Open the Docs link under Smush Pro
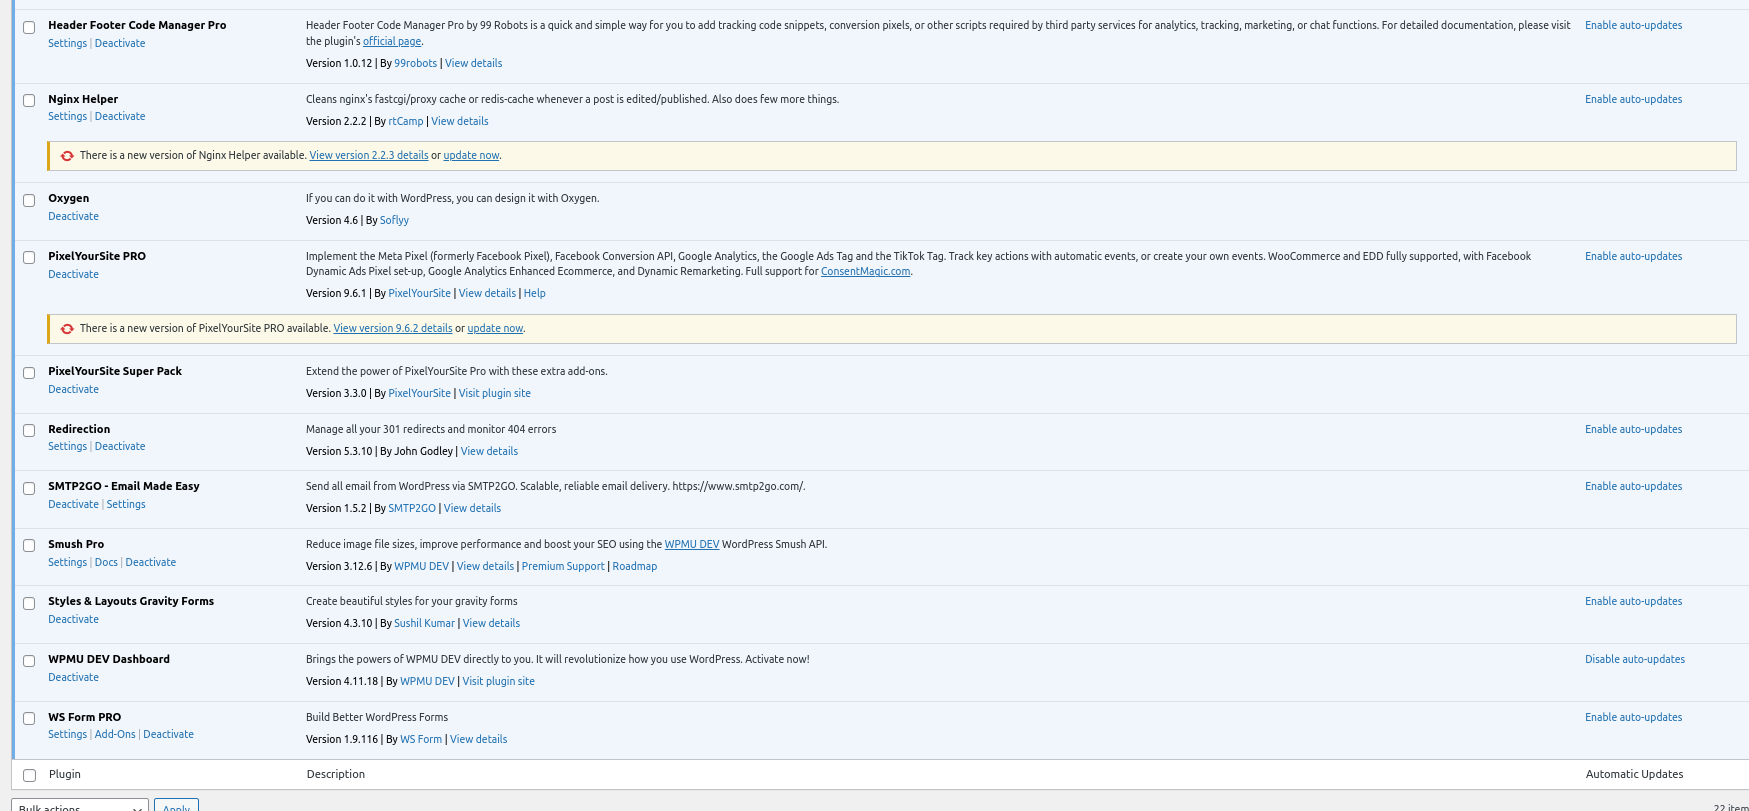 [x=106, y=563]
